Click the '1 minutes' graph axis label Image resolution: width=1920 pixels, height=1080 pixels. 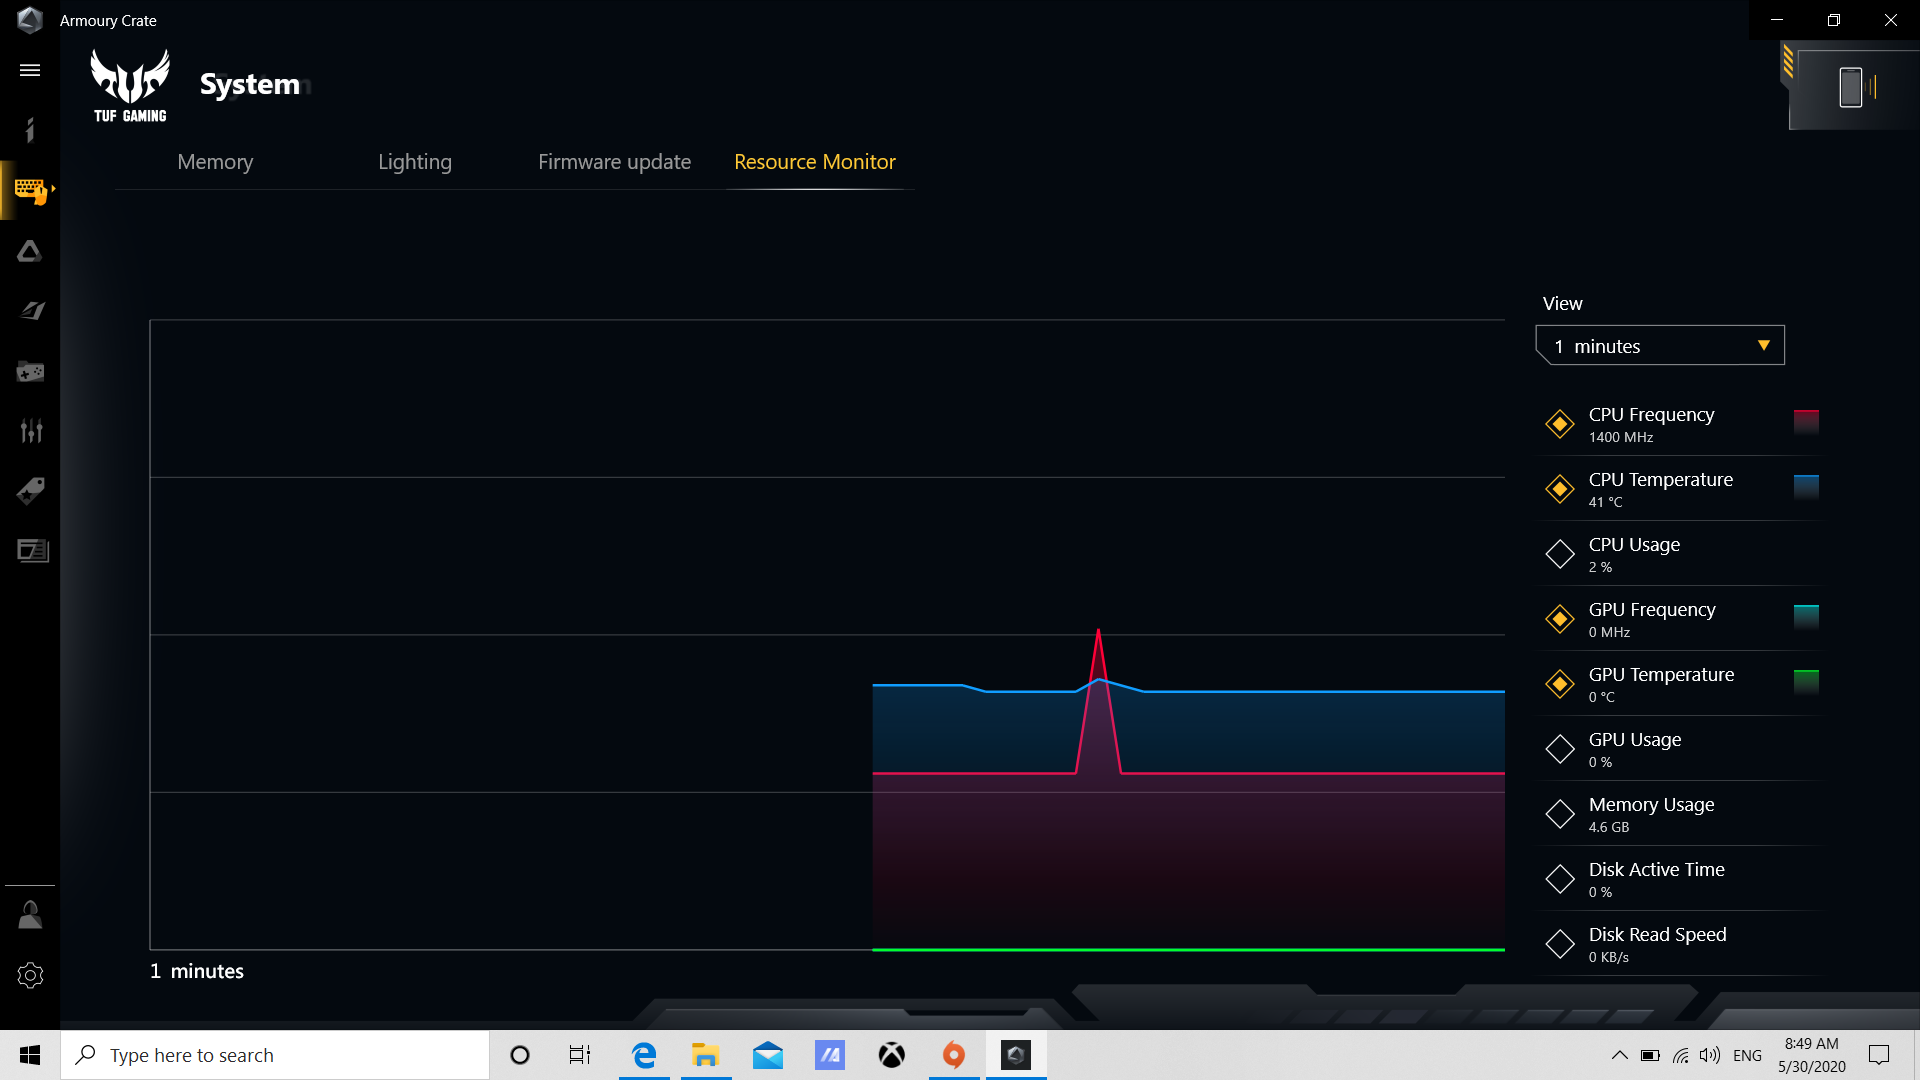point(197,971)
